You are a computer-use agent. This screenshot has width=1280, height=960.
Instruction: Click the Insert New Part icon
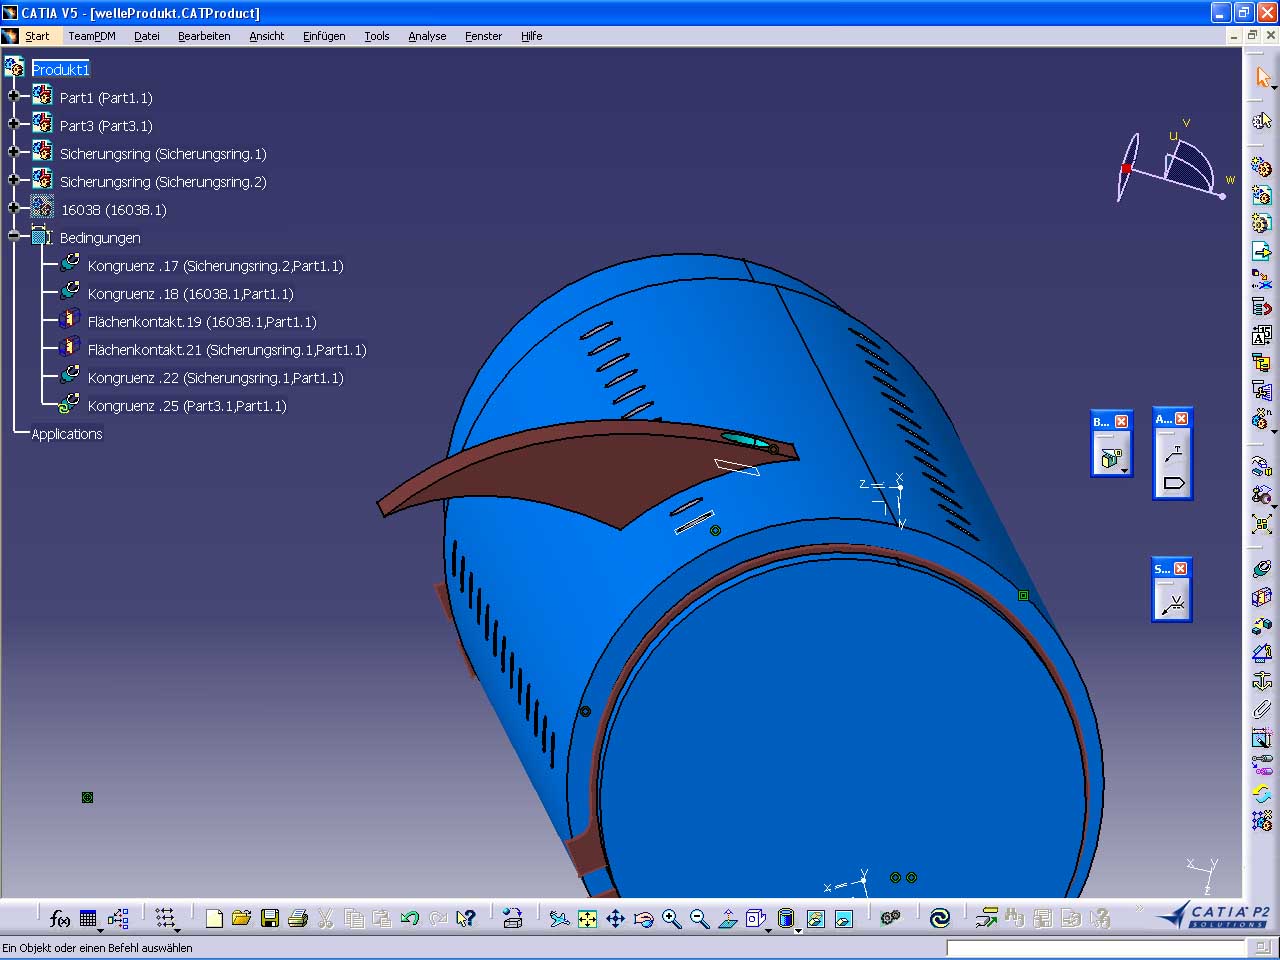click(1262, 223)
